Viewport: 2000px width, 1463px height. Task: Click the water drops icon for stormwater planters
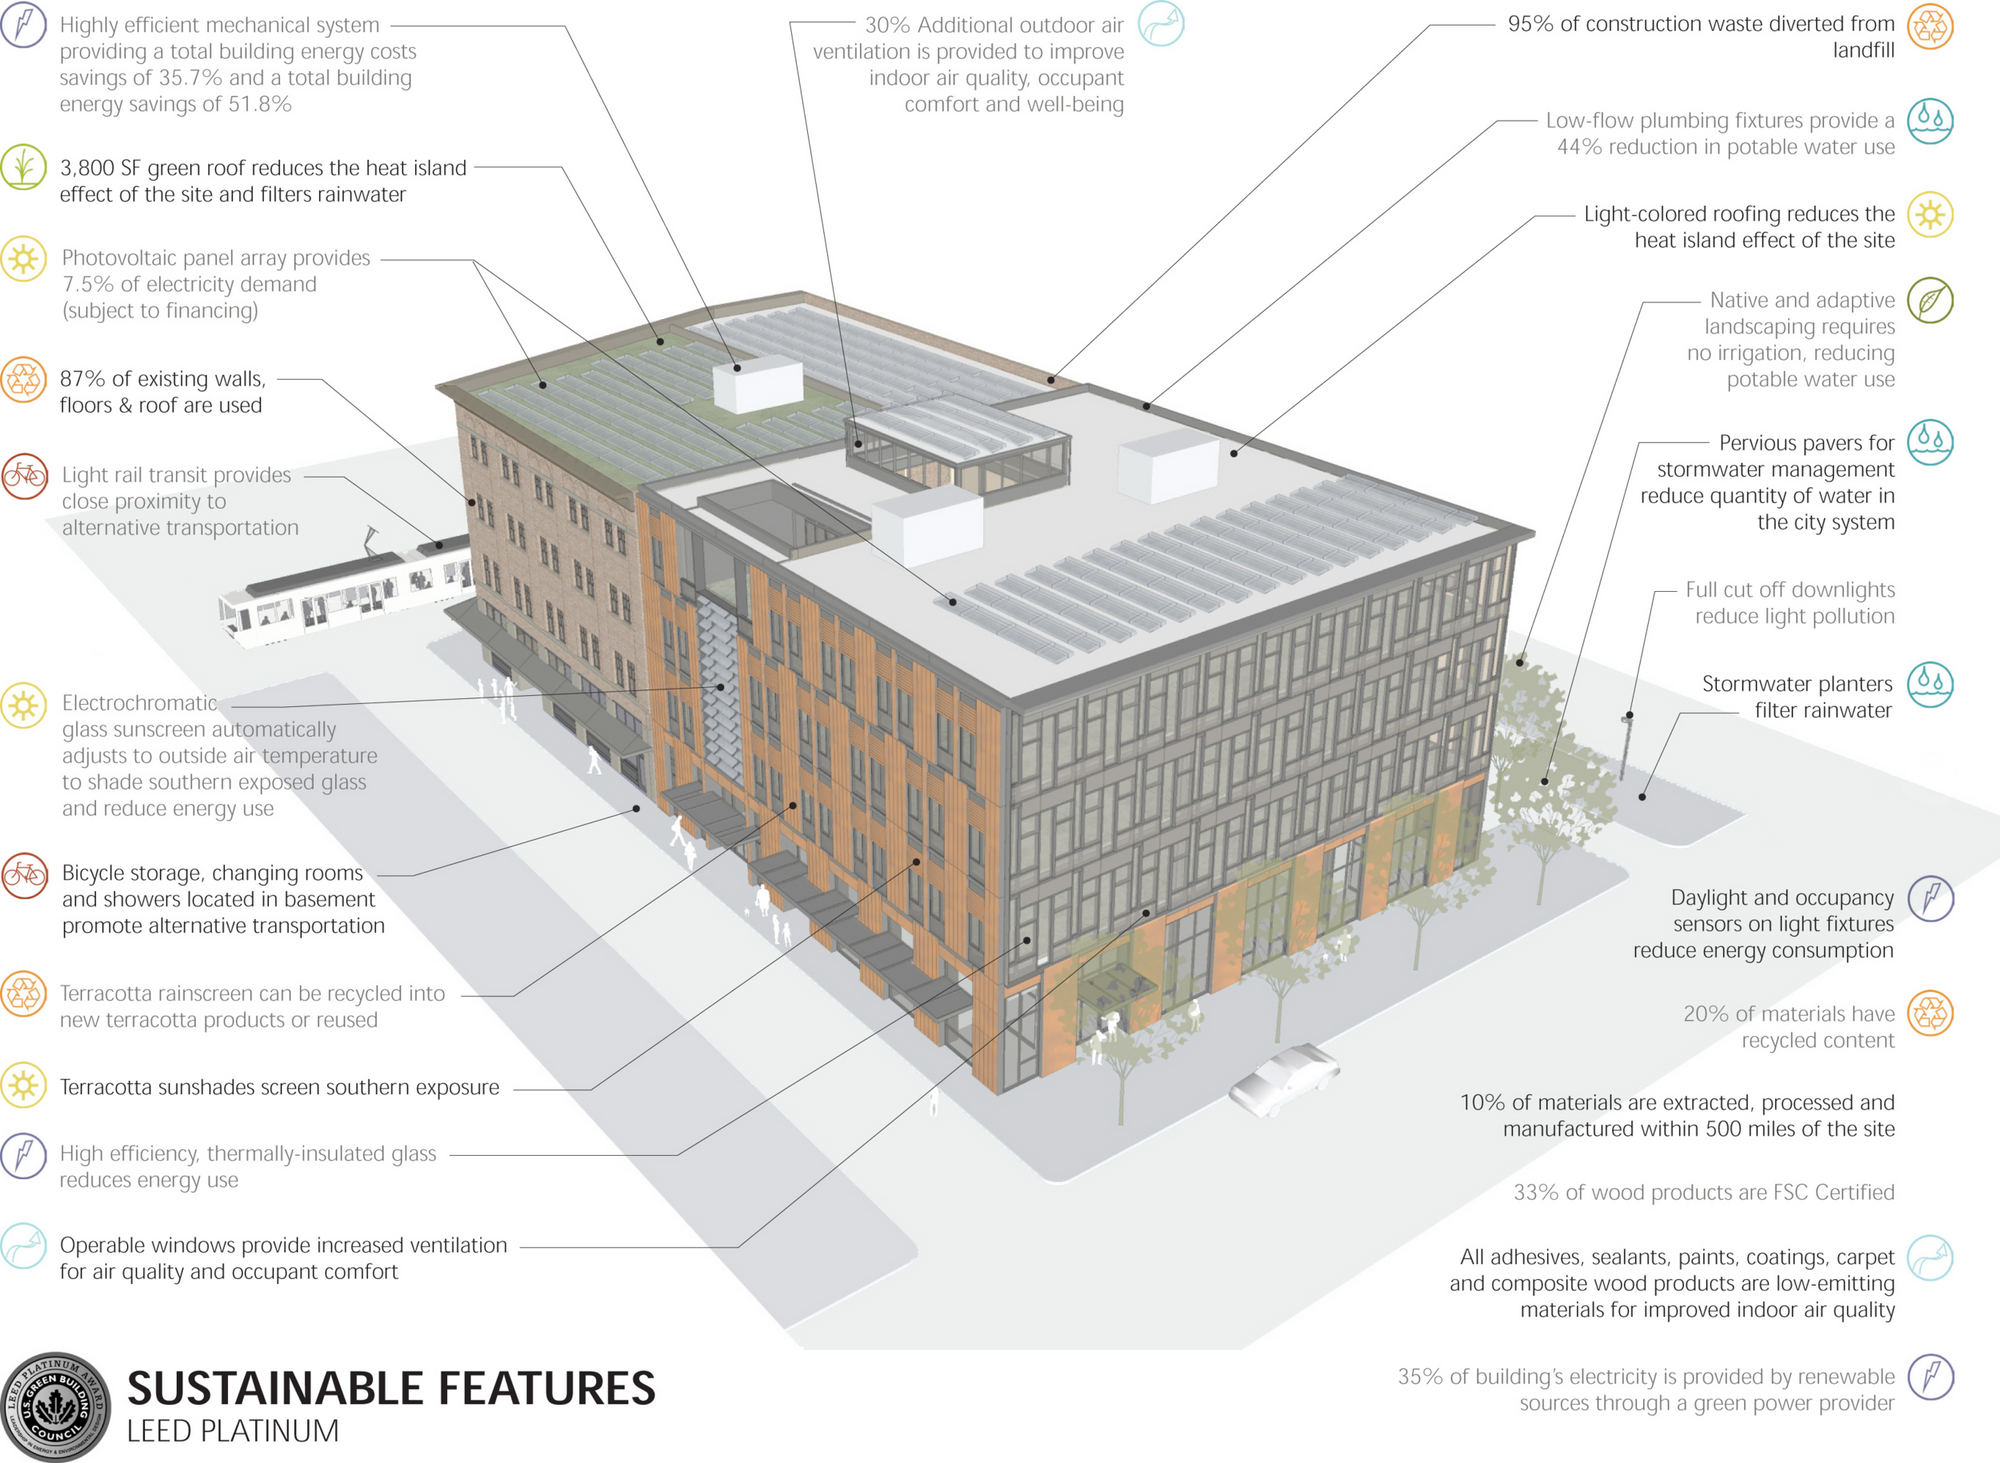tap(1930, 685)
